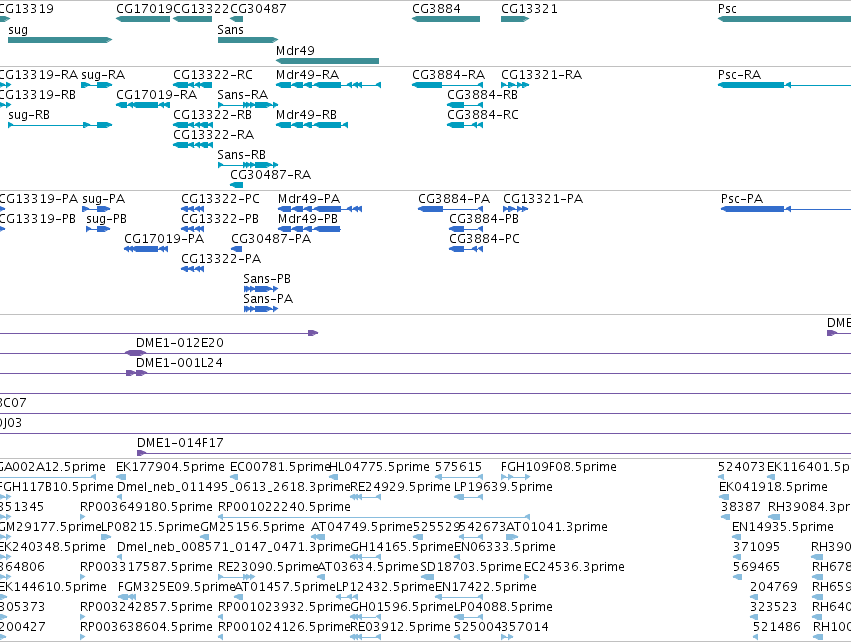The image size is (851, 642).
Task: Select the Sans-RB transcript label
Action: coord(242,155)
